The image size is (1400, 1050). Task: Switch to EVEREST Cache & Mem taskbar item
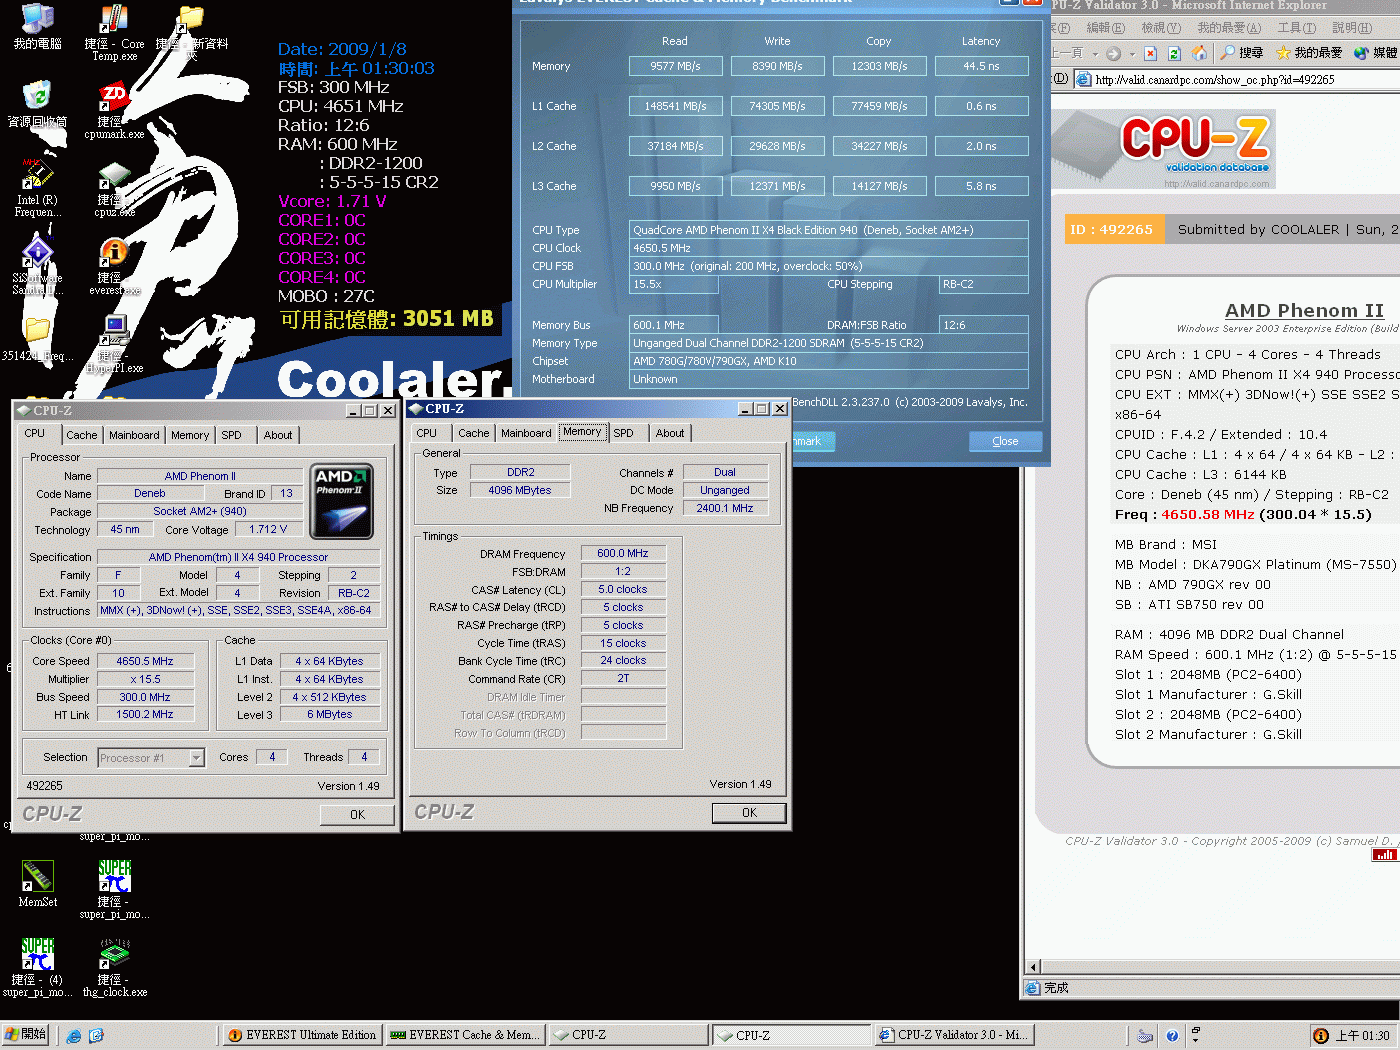click(465, 1035)
